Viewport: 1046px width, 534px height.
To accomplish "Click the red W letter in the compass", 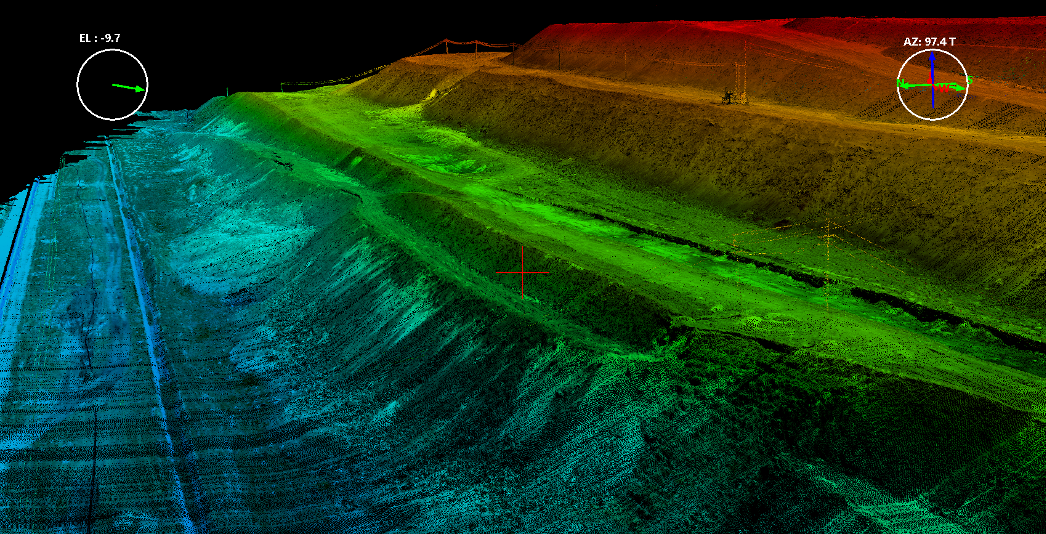I will click(x=942, y=86).
